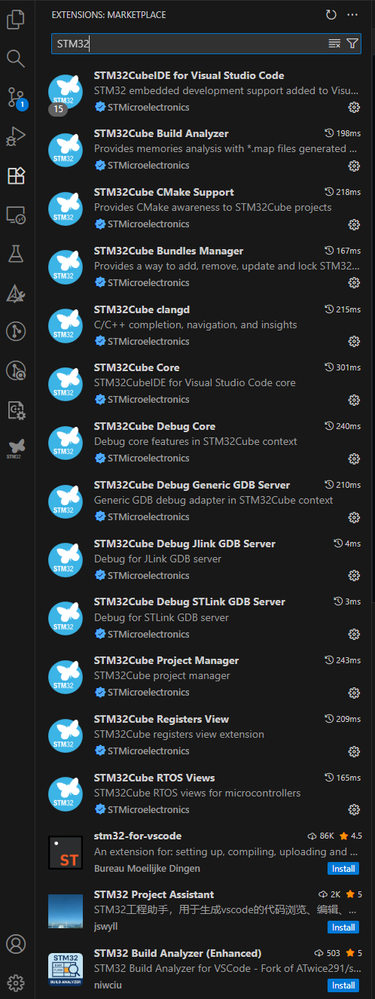Select STM32Cube RTOS Views title
Viewport: 375px width, 999px height.
(154, 778)
